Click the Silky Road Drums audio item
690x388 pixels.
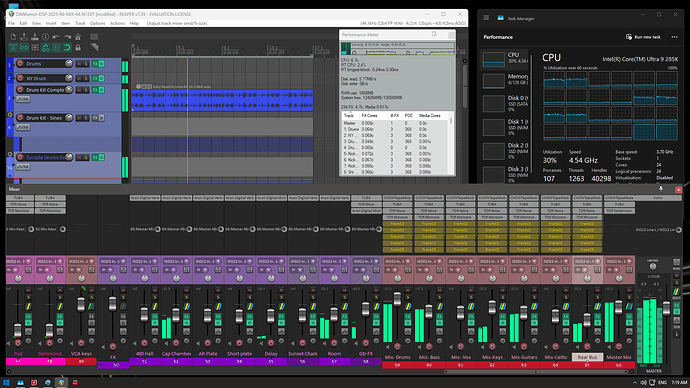[222, 100]
